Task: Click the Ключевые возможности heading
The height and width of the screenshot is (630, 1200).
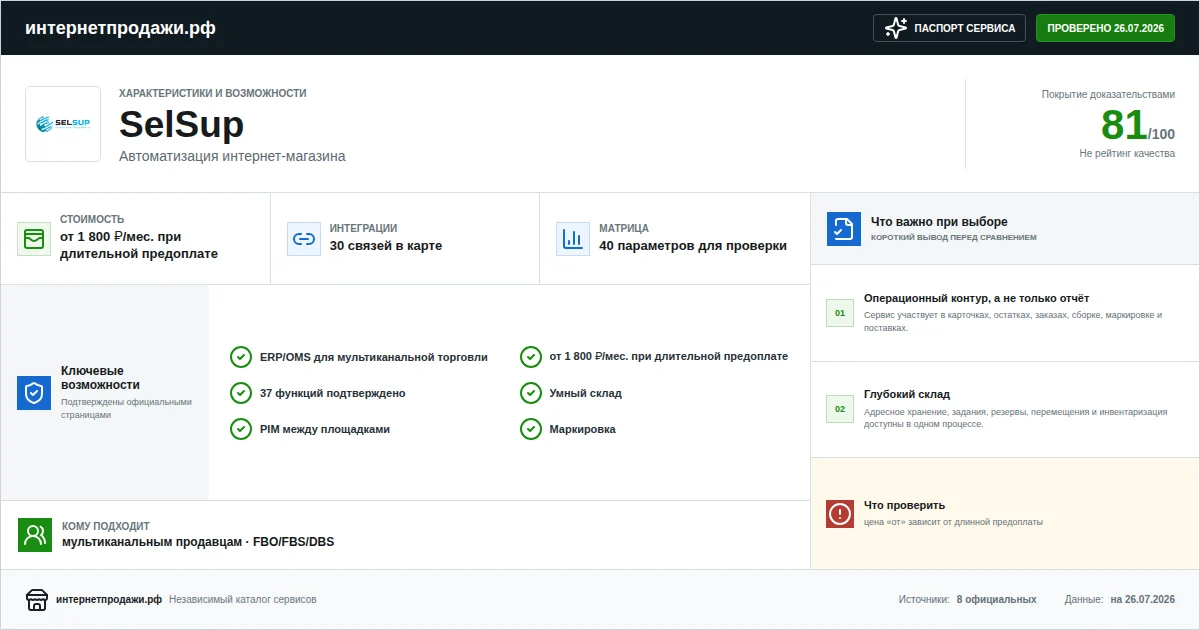Action: tap(100, 378)
